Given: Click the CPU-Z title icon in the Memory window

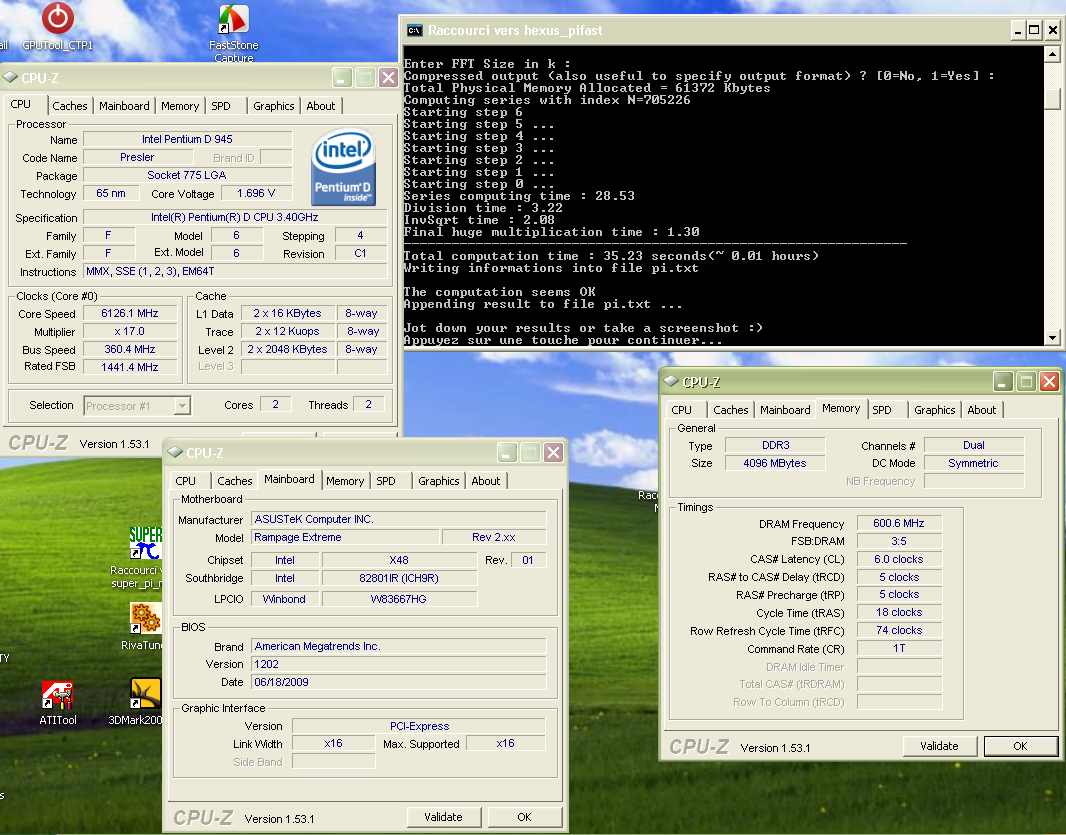Looking at the screenshot, I should click(x=672, y=381).
